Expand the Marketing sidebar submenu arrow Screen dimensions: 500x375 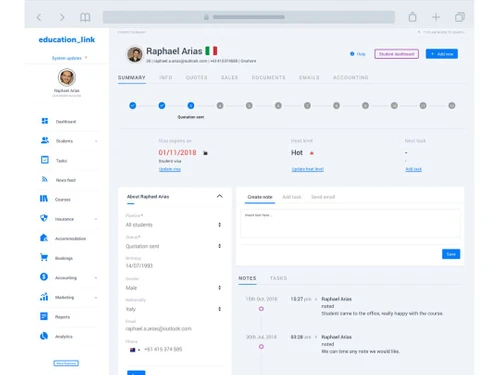(x=96, y=297)
